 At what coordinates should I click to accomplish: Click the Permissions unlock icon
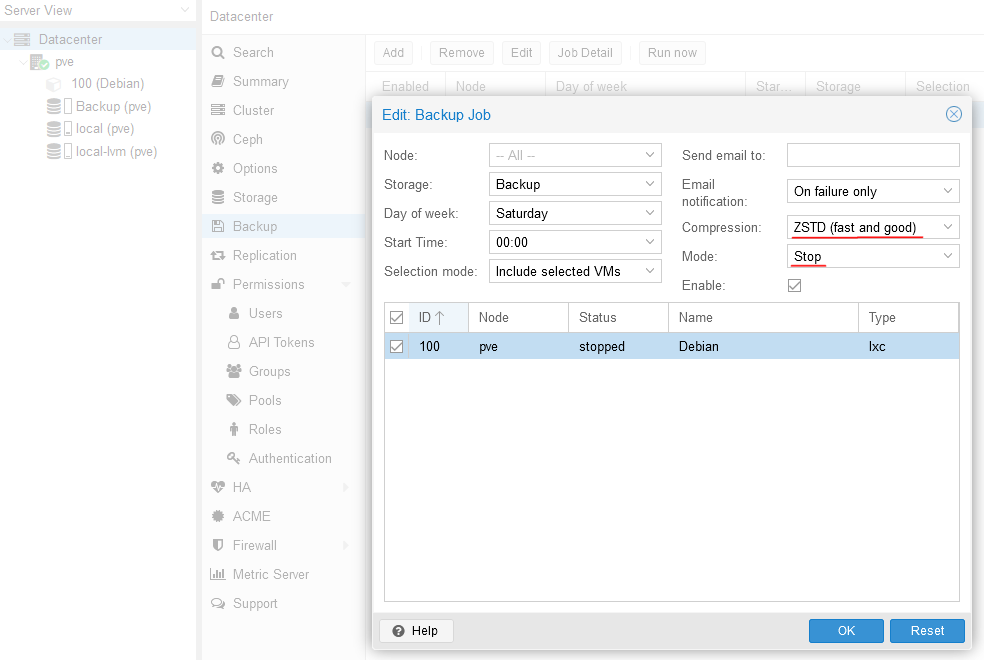(x=218, y=284)
